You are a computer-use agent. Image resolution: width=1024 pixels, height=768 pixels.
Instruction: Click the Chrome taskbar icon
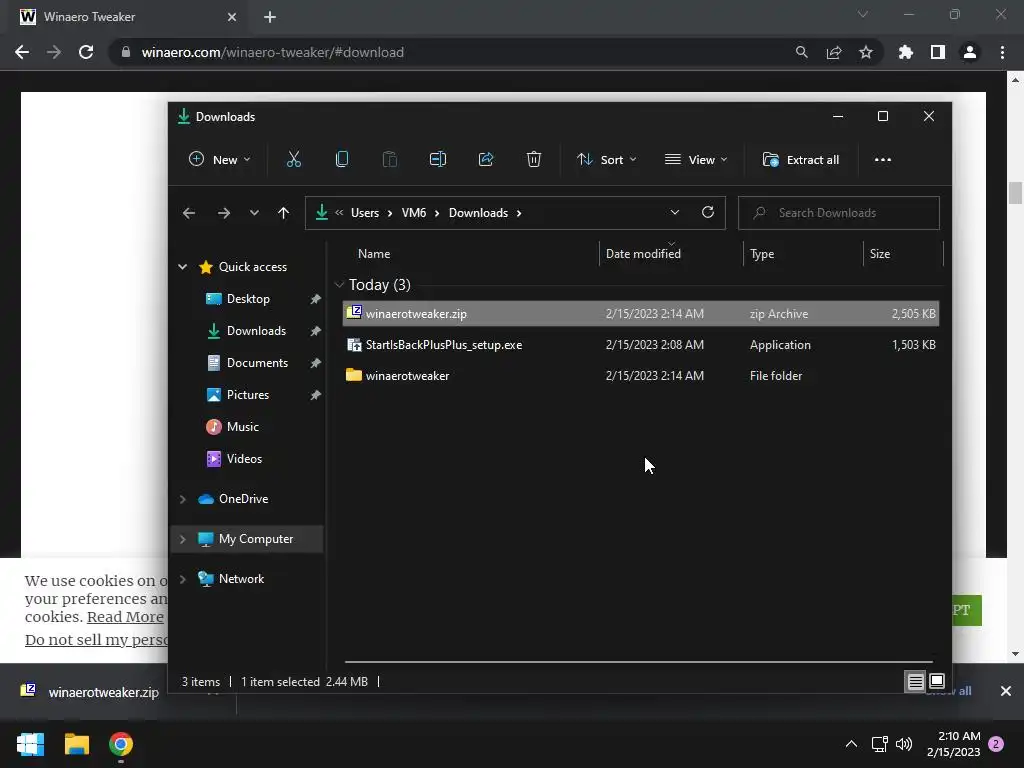(121, 744)
